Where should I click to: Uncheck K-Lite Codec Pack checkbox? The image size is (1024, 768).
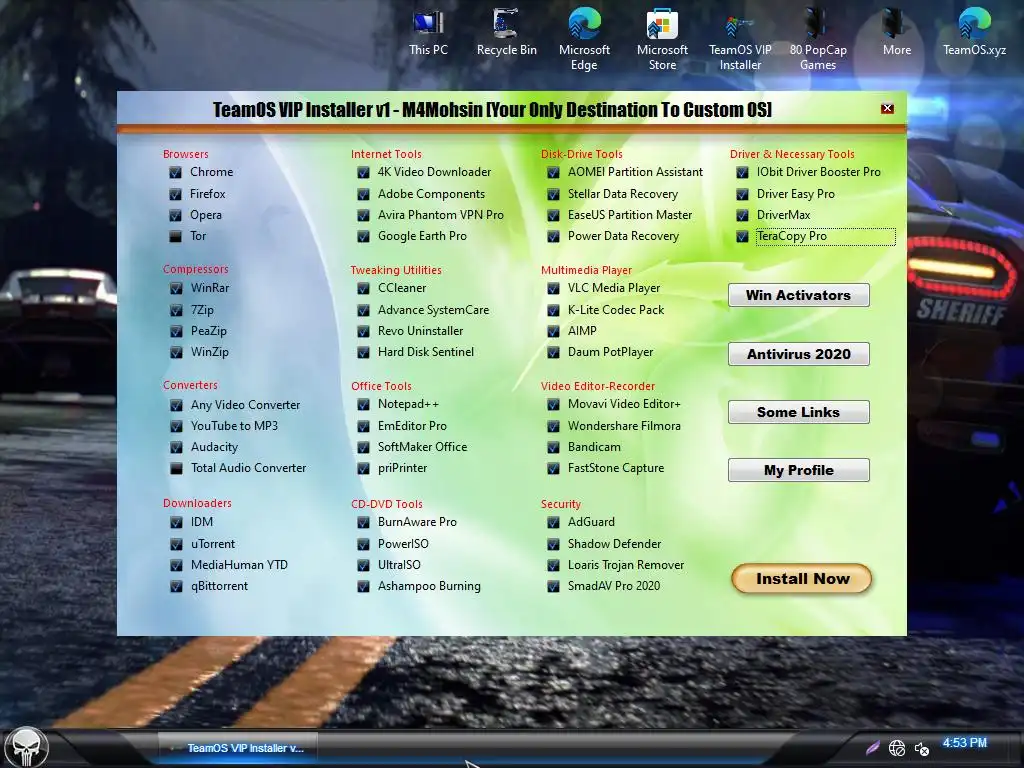pyautogui.click(x=553, y=310)
